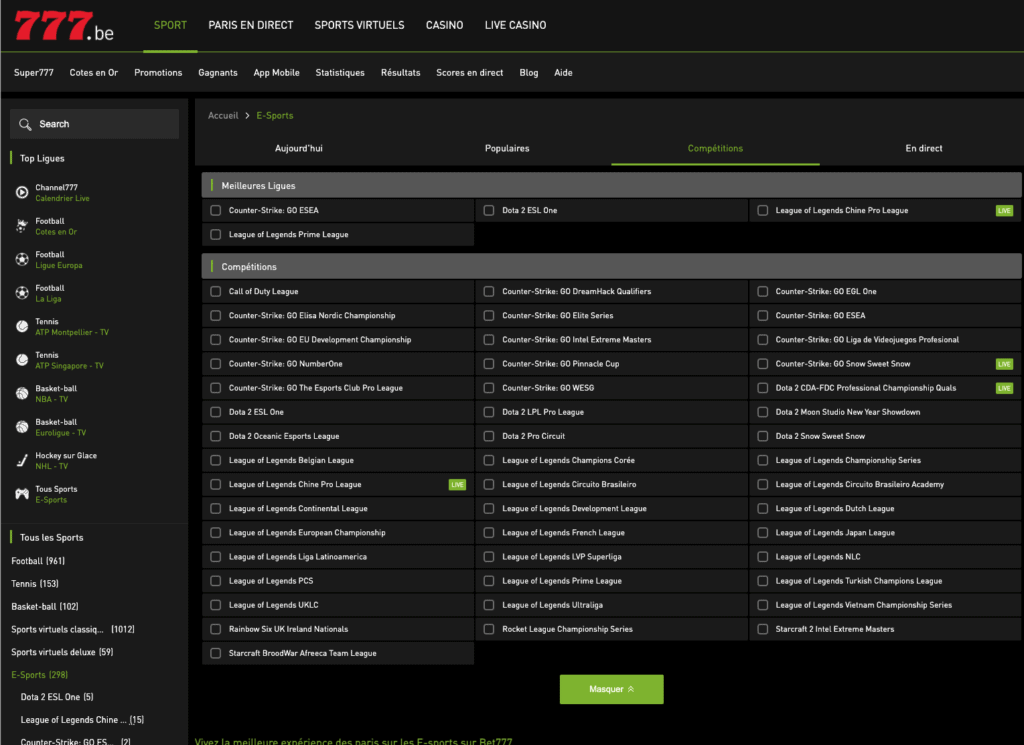The width and height of the screenshot is (1024, 745).
Task: Open SPORTS VIRTUELS menu
Action: point(359,25)
